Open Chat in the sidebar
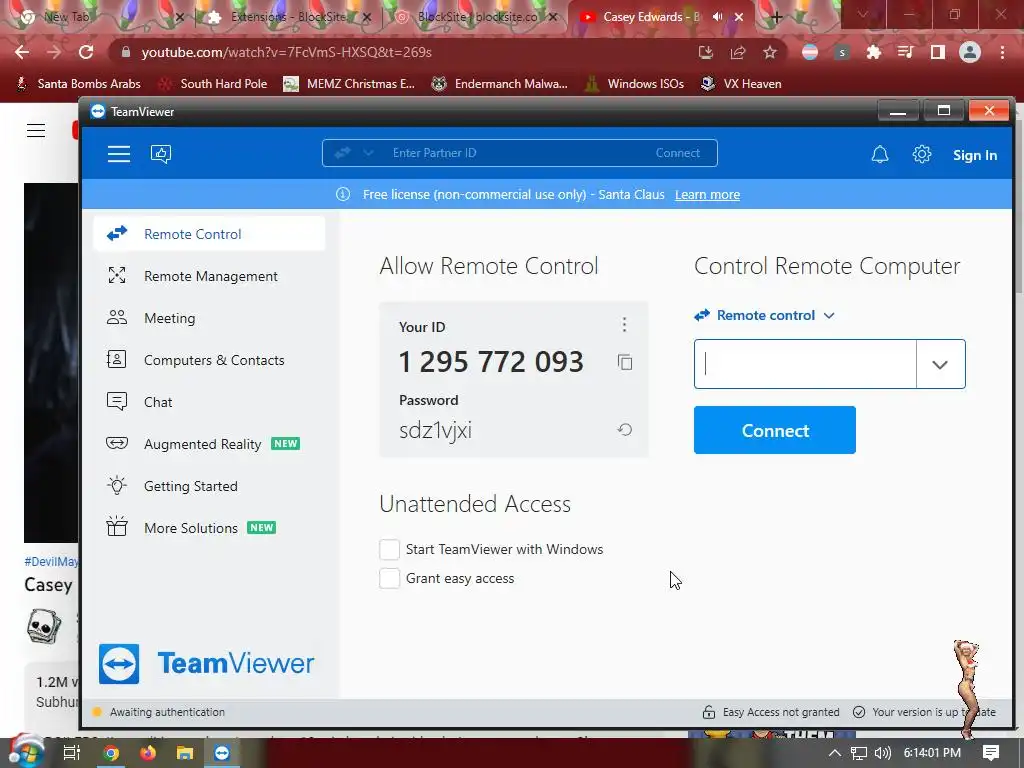The height and width of the screenshot is (768, 1024). click(x=209, y=402)
